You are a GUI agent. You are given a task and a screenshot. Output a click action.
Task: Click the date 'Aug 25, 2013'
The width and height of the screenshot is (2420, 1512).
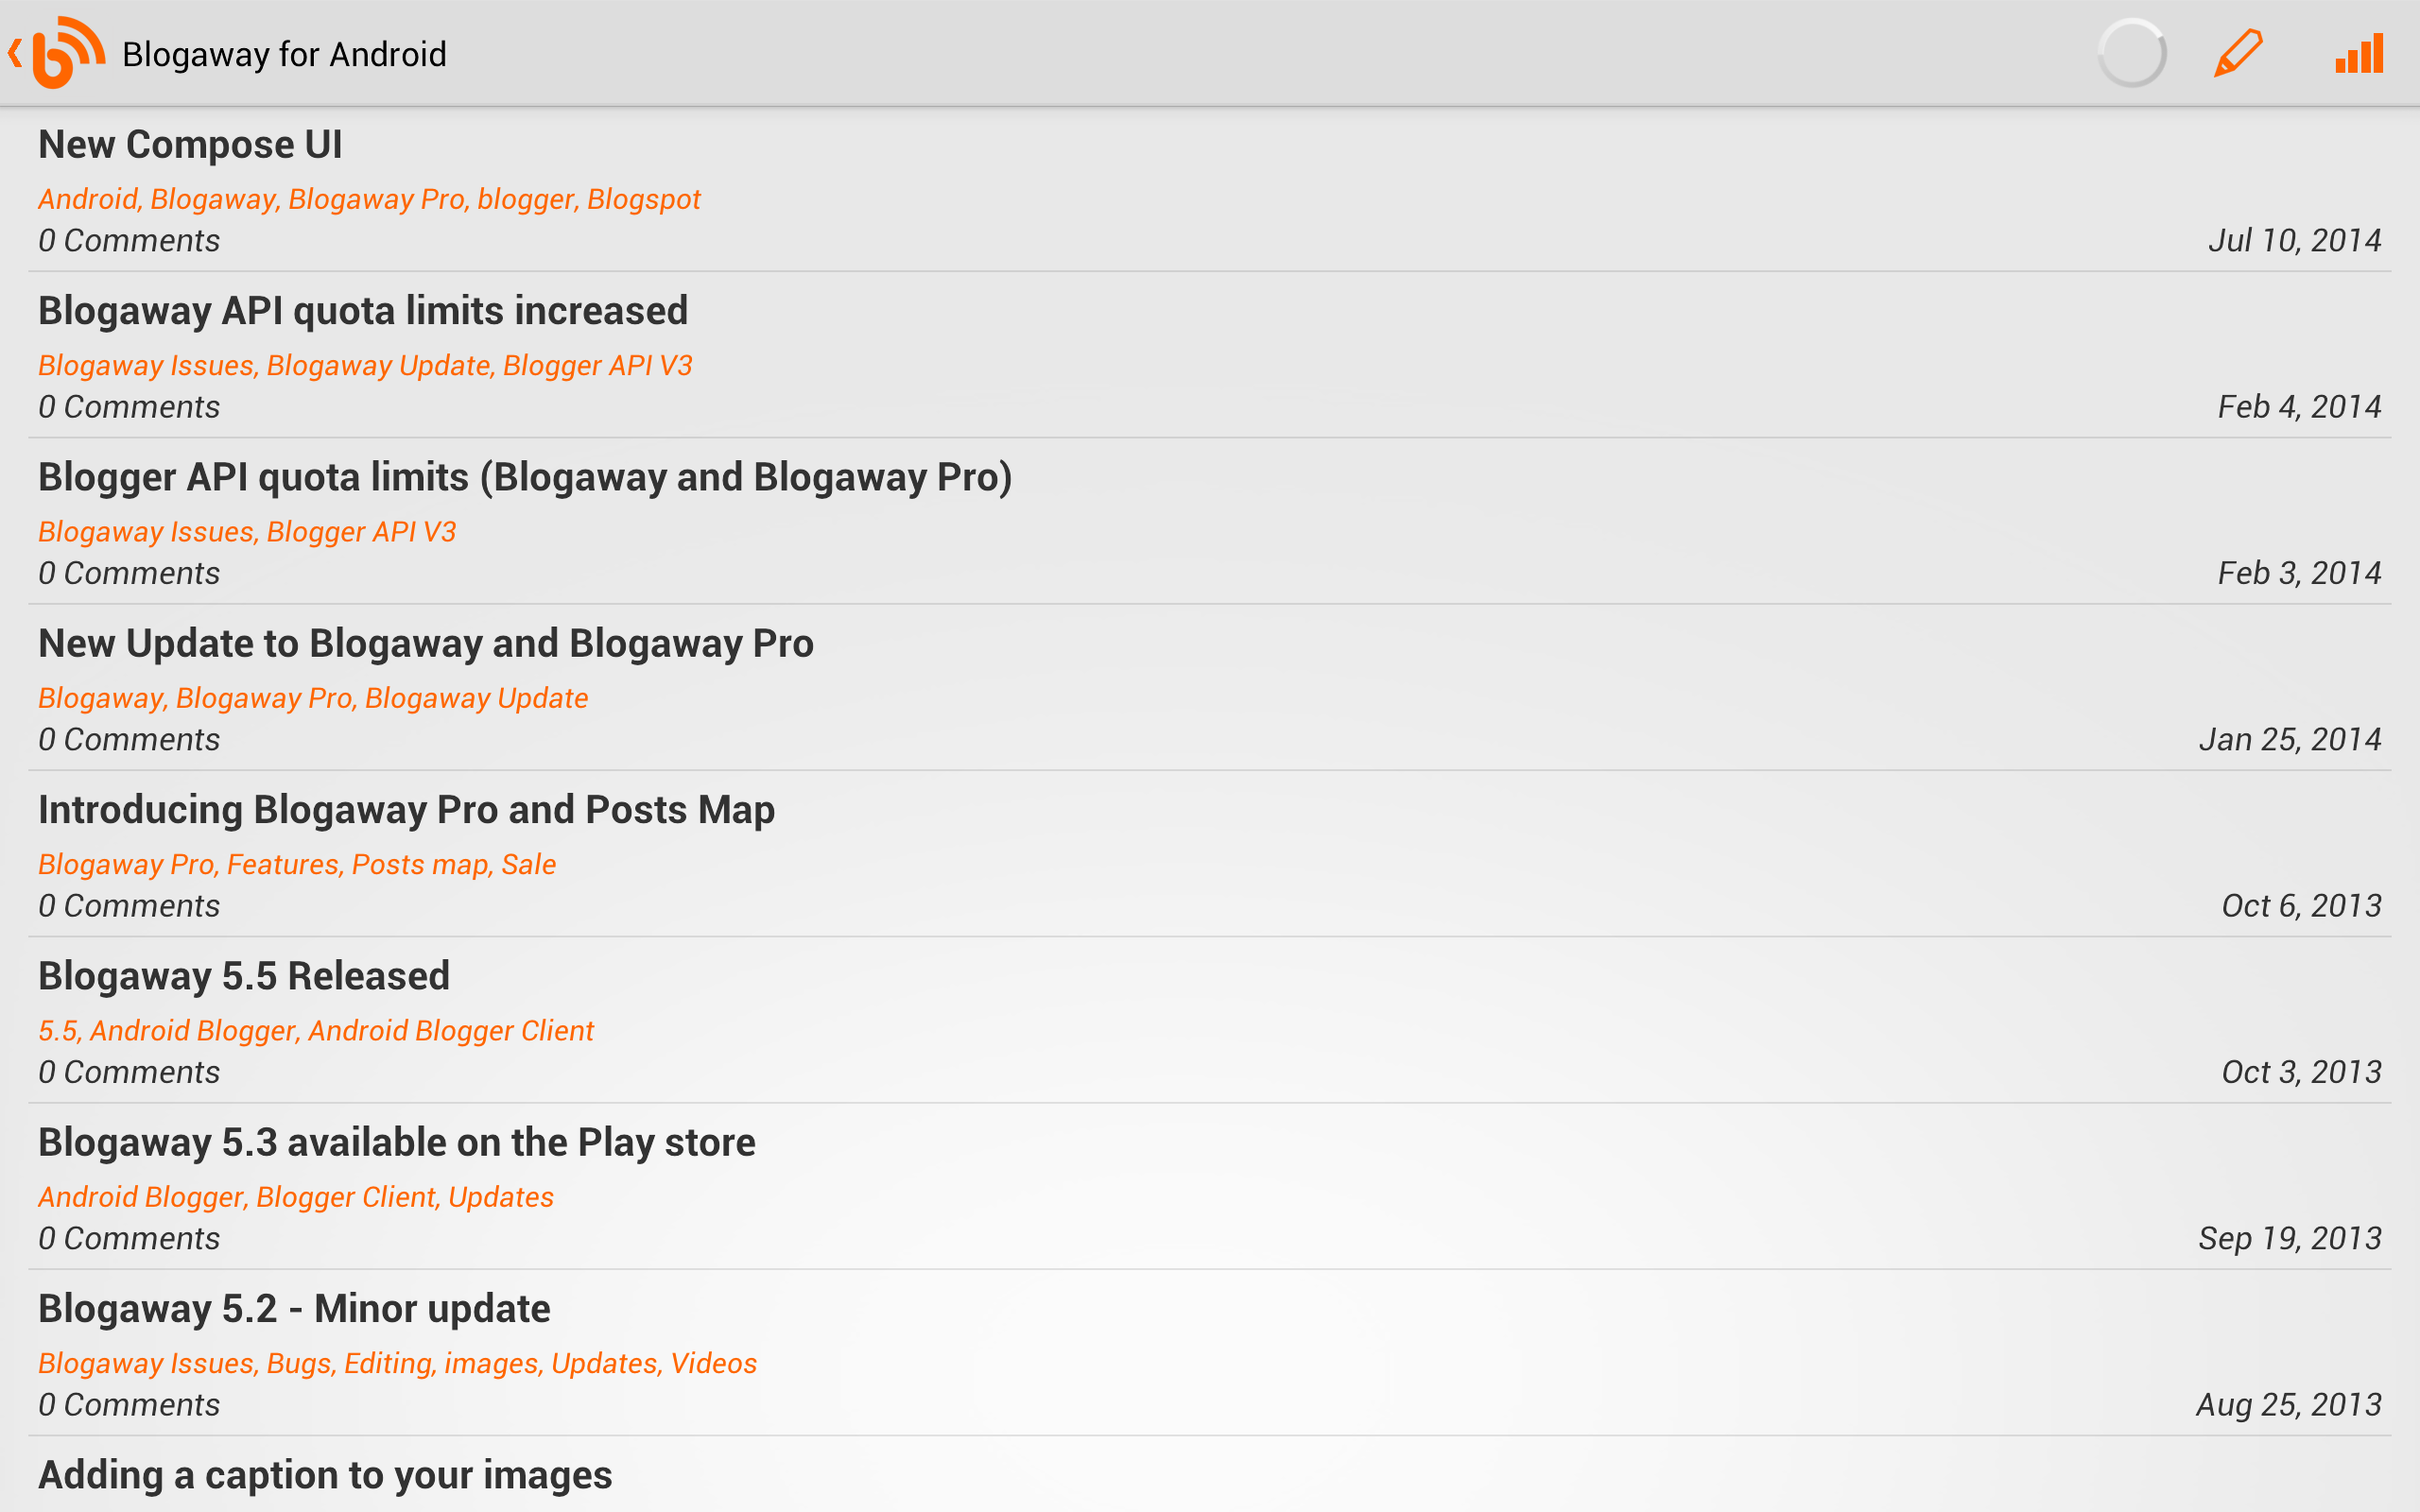pyautogui.click(x=2289, y=1404)
